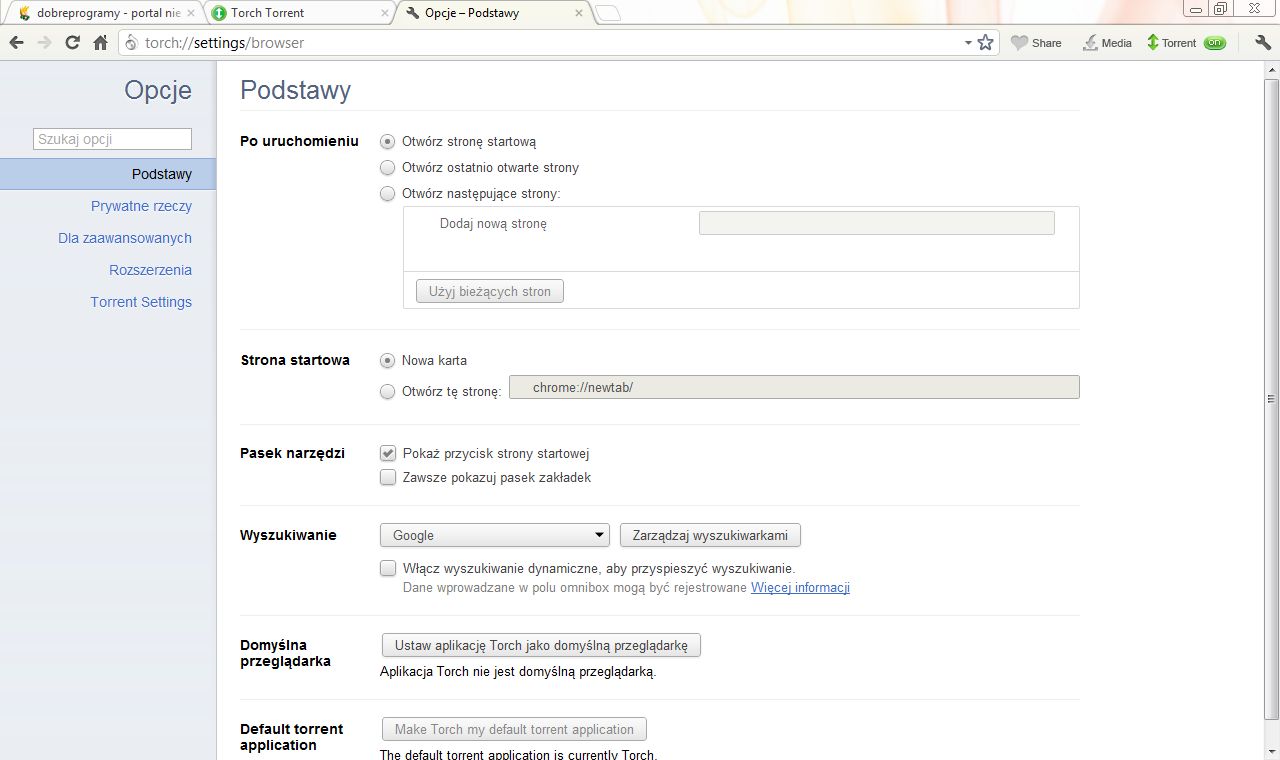Open the Torrent toolbar button
The image size is (1280, 760).
pos(1171,43)
